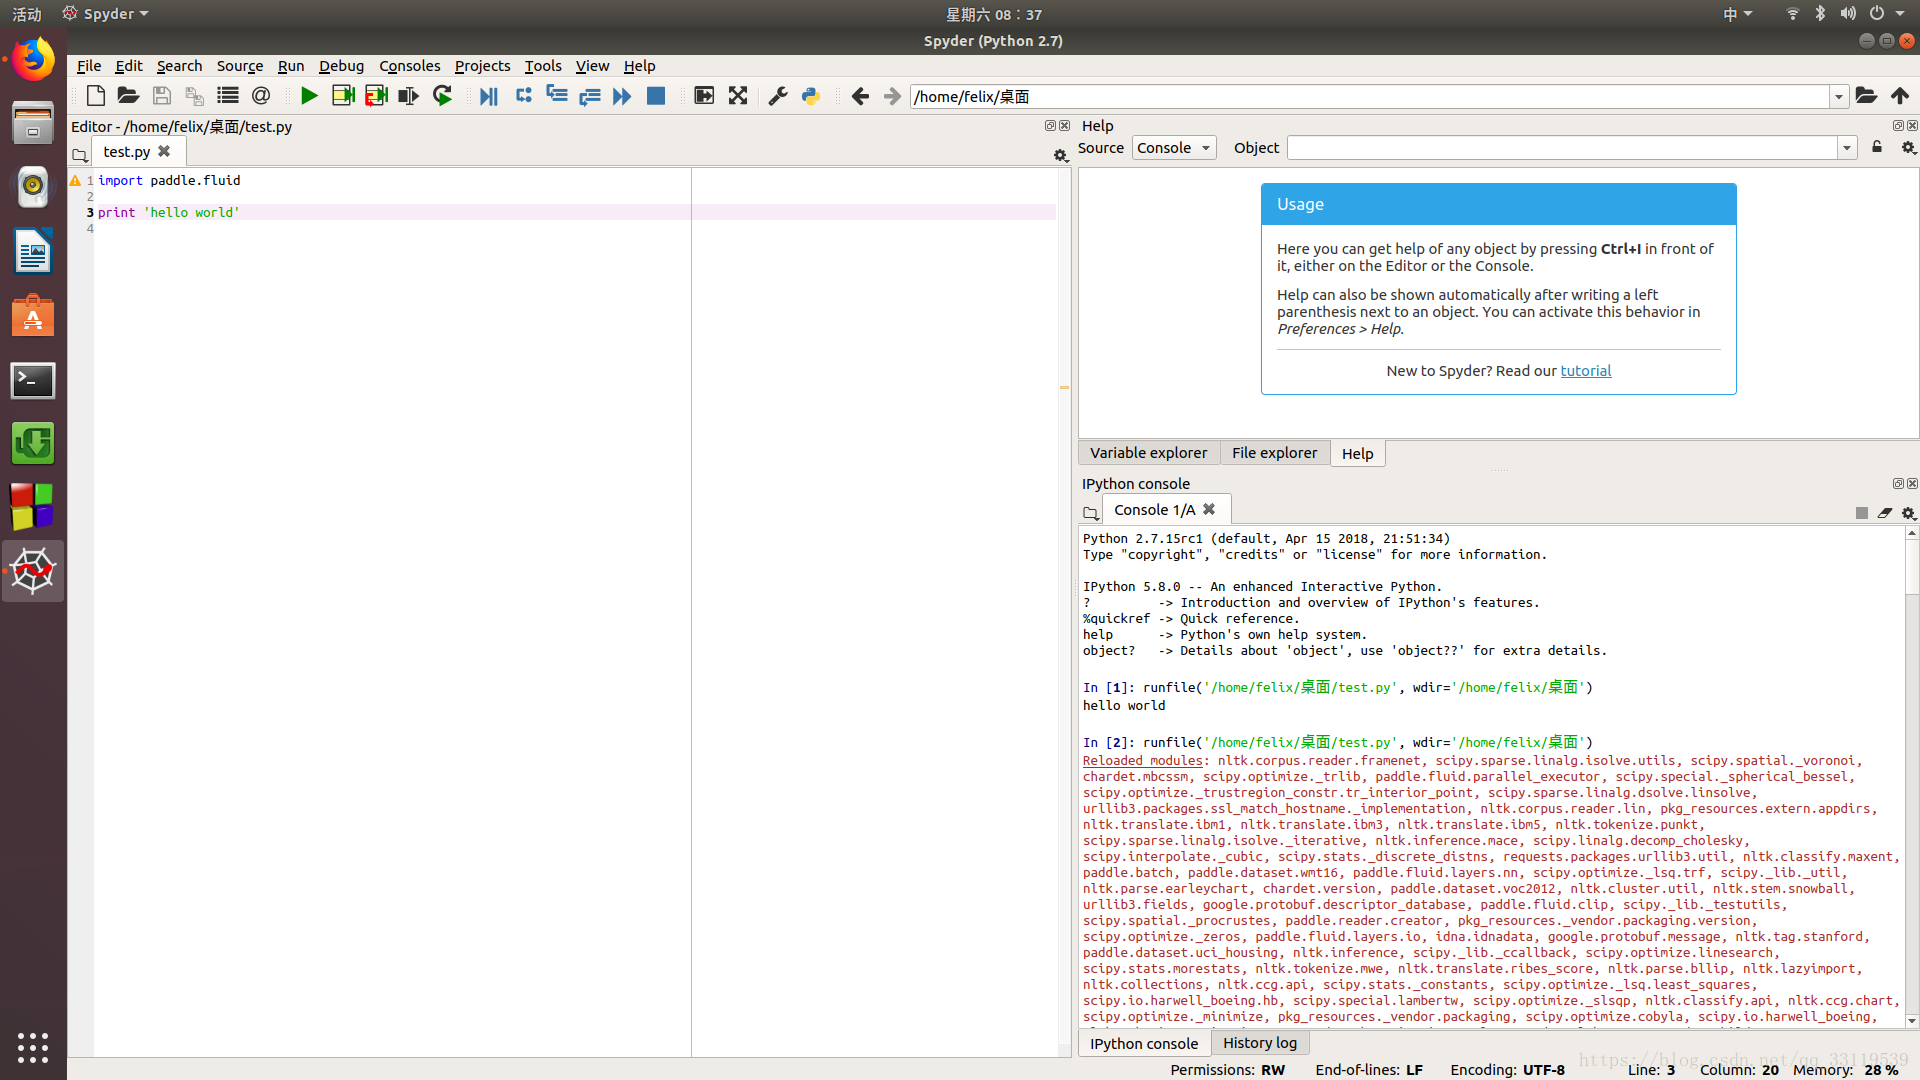Screen dimensions: 1920x1080
Task: Open Help pane options gear
Action: pos(1908,147)
